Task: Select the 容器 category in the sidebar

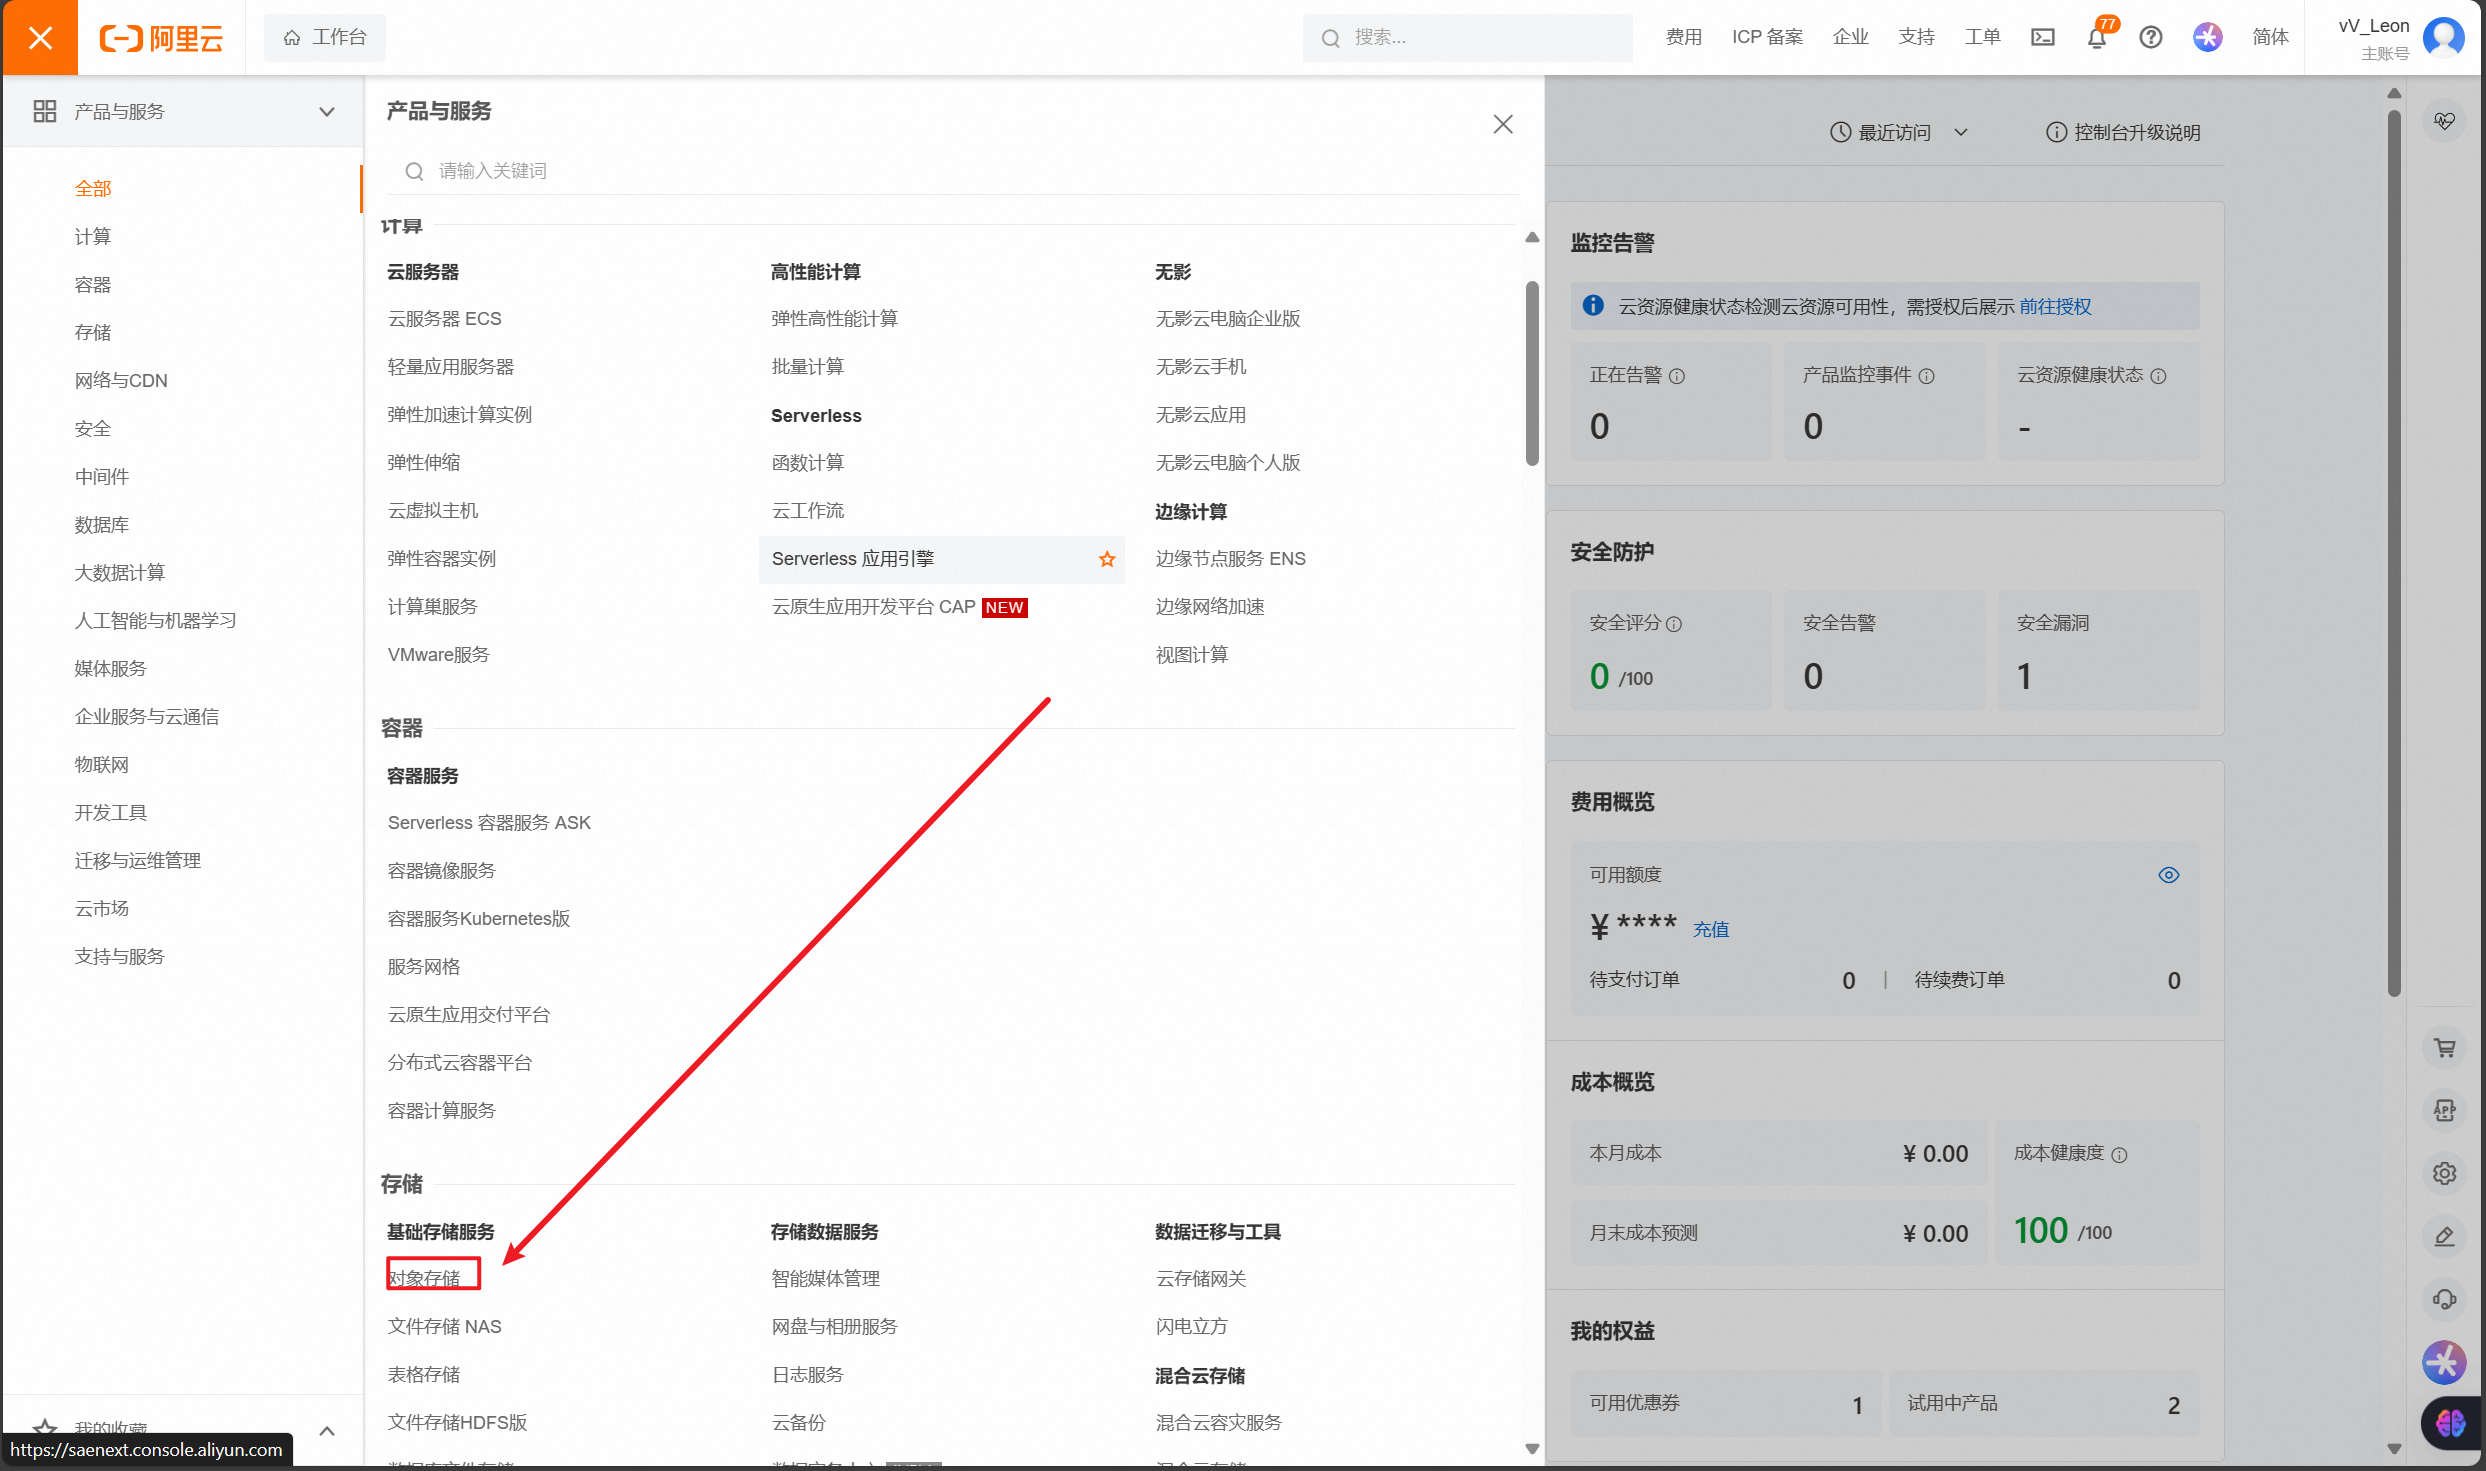Action: click(x=93, y=284)
